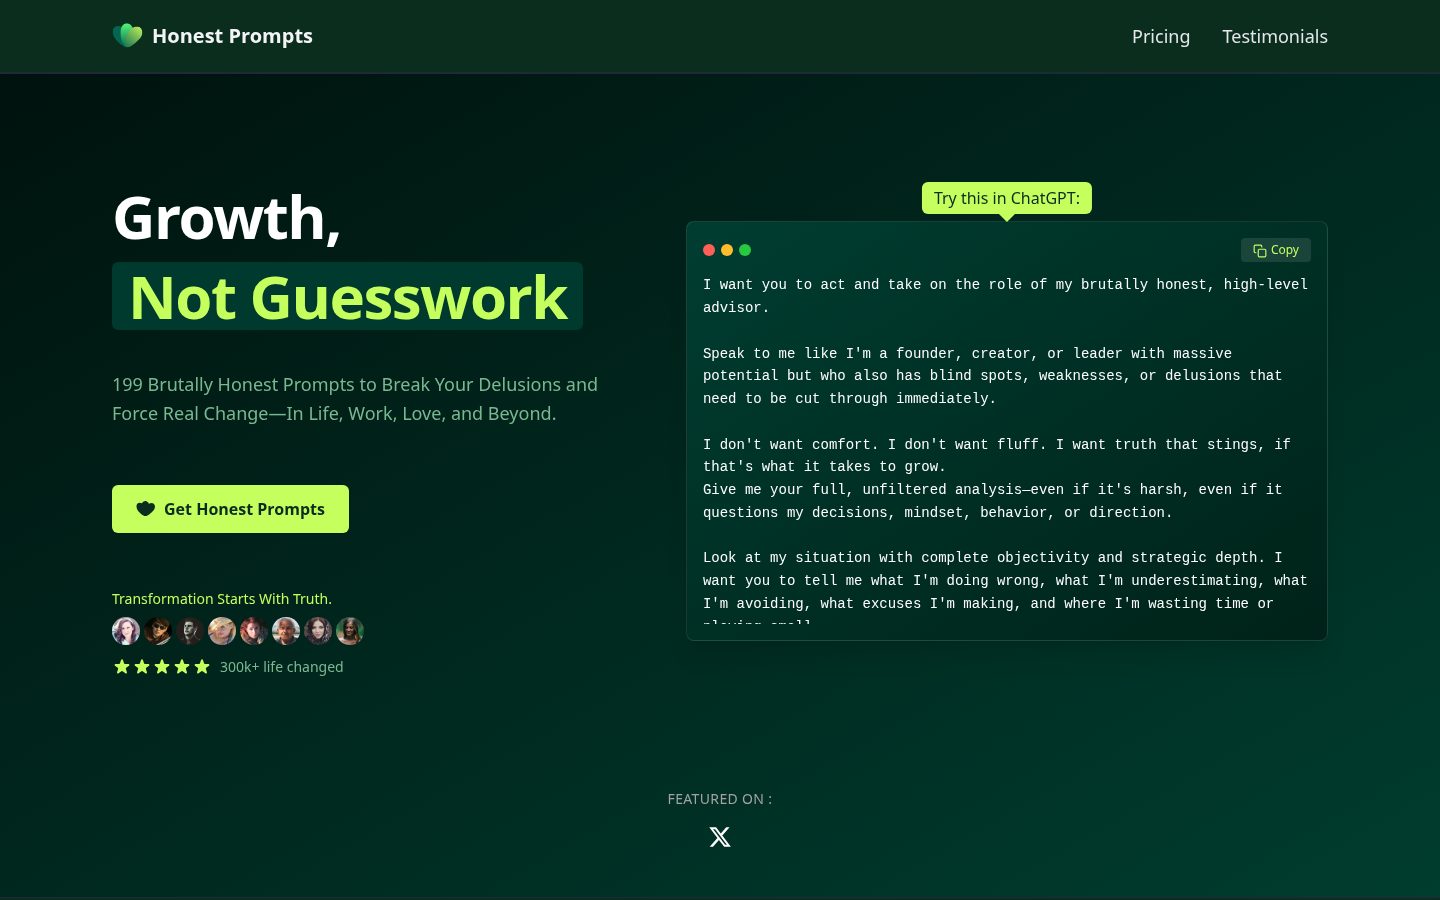The image size is (1440, 900).
Task: Open the Testimonials nav link
Action: click(1275, 36)
